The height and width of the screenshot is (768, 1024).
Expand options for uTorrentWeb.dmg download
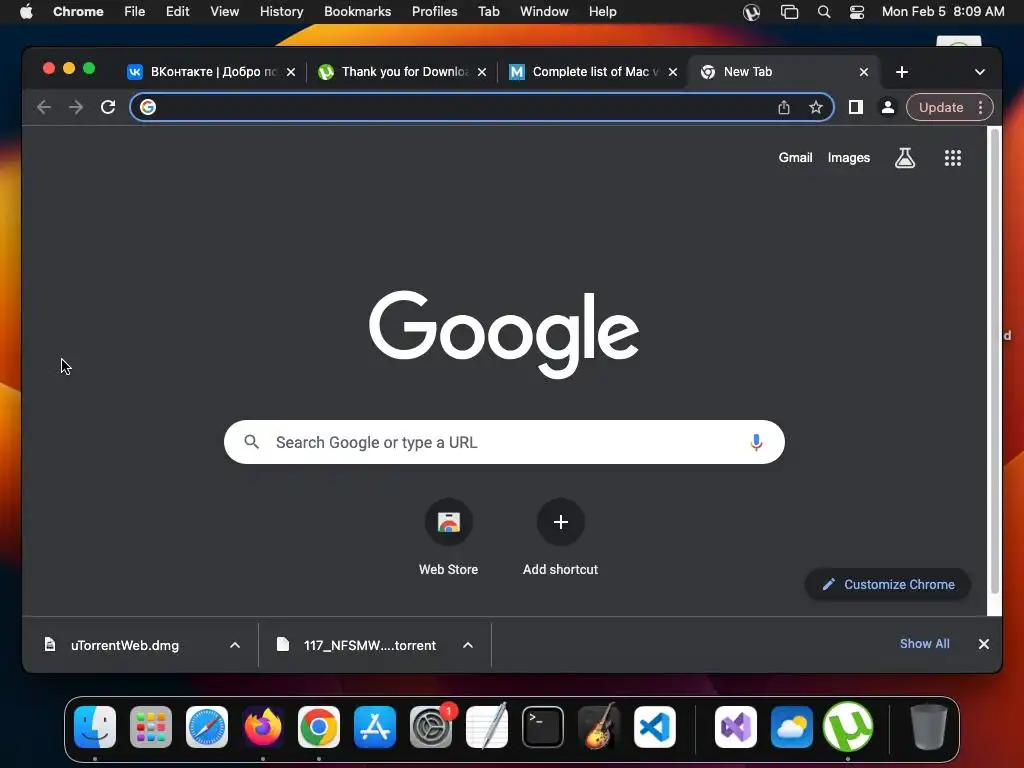(235, 645)
